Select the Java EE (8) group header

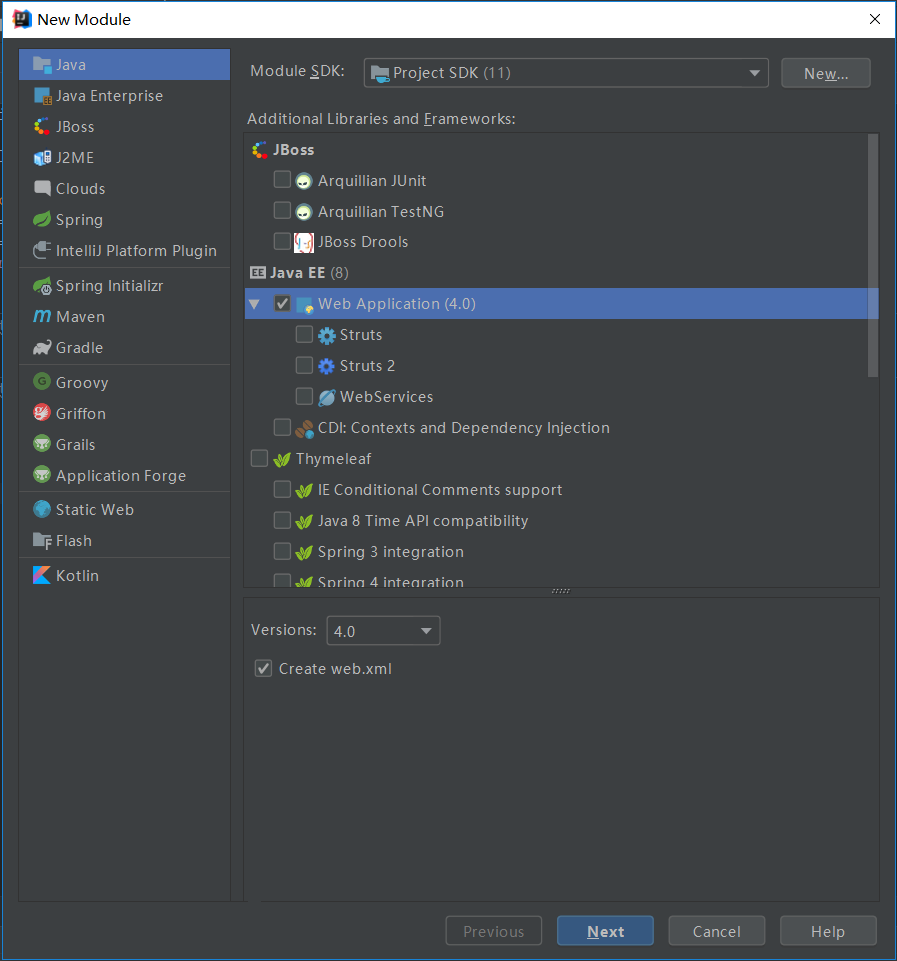point(299,273)
